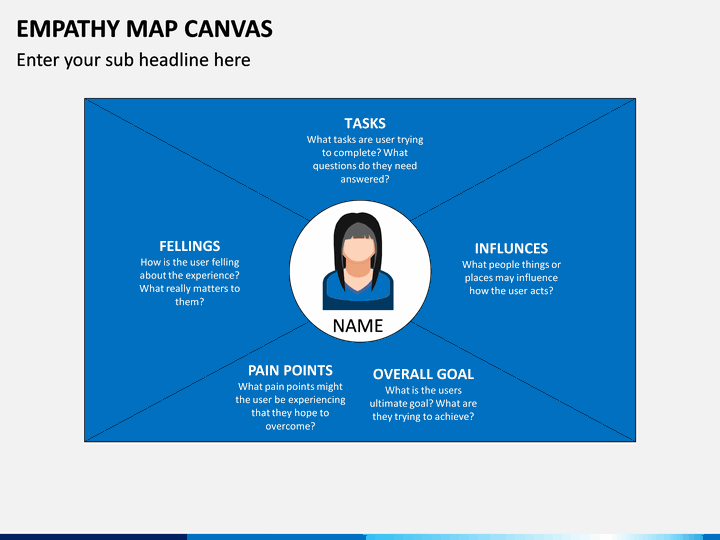Click the 'What people things or places' paragraph
This screenshot has width=720, height=540.
point(511,278)
